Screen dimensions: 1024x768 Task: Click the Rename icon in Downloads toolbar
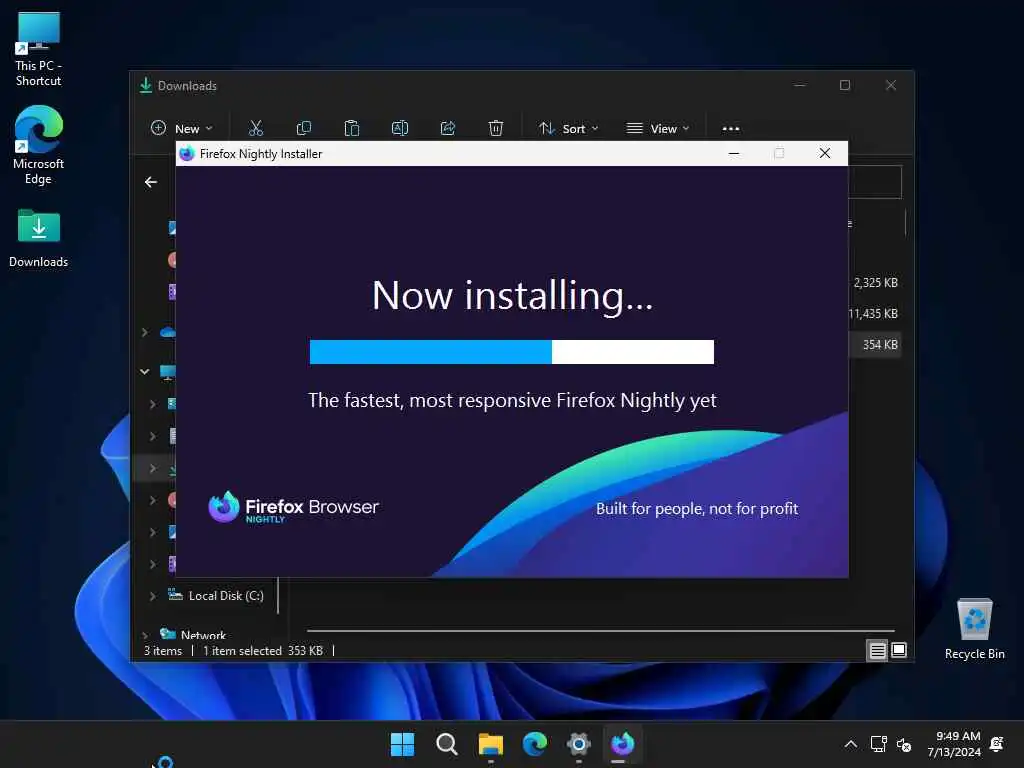tap(400, 128)
